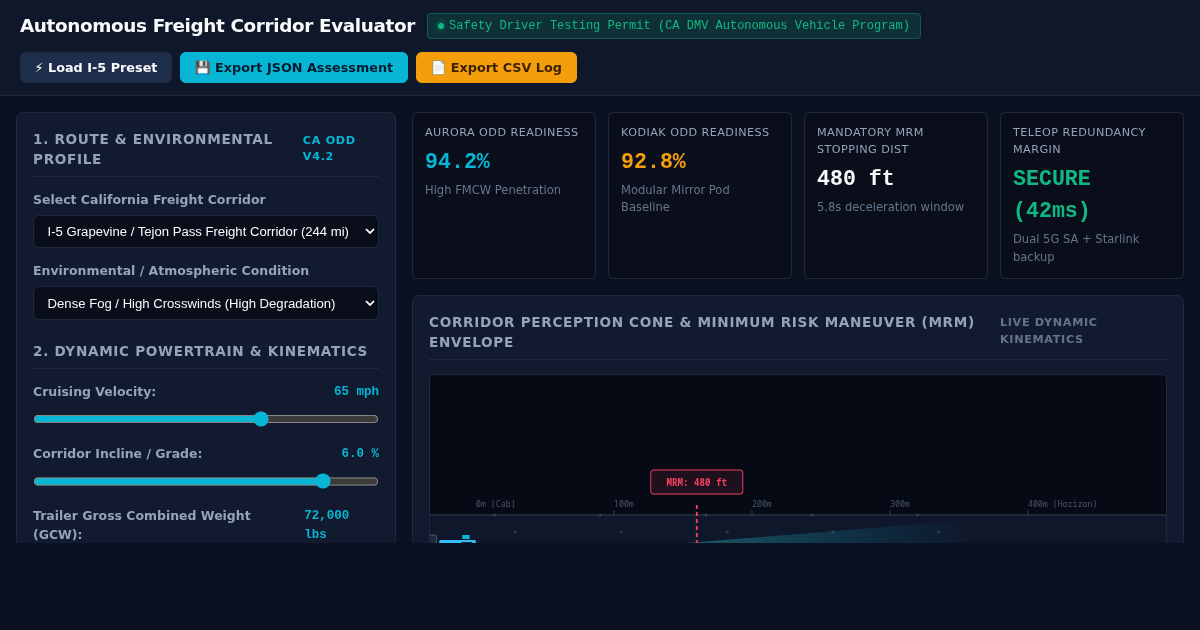Export the CSV Log

(x=496, y=67)
